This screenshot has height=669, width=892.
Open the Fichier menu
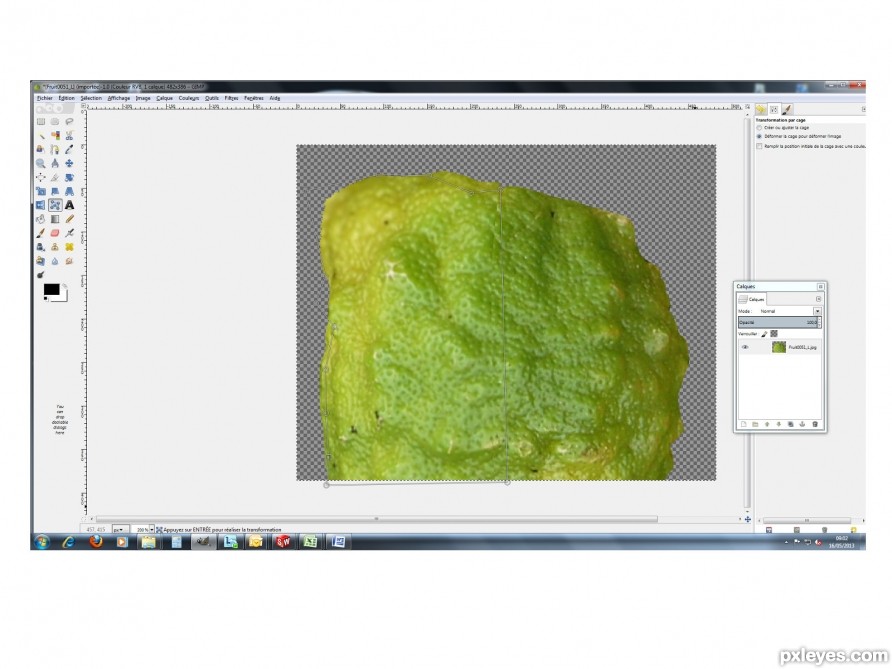44,98
